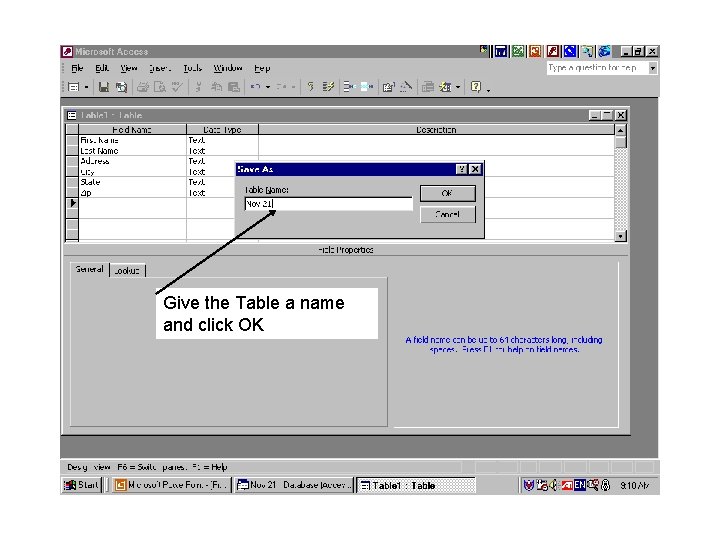Switch to the Microsoft PowerPoint taskbar button
The height and width of the screenshot is (540, 720).
[x=171, y=485]
